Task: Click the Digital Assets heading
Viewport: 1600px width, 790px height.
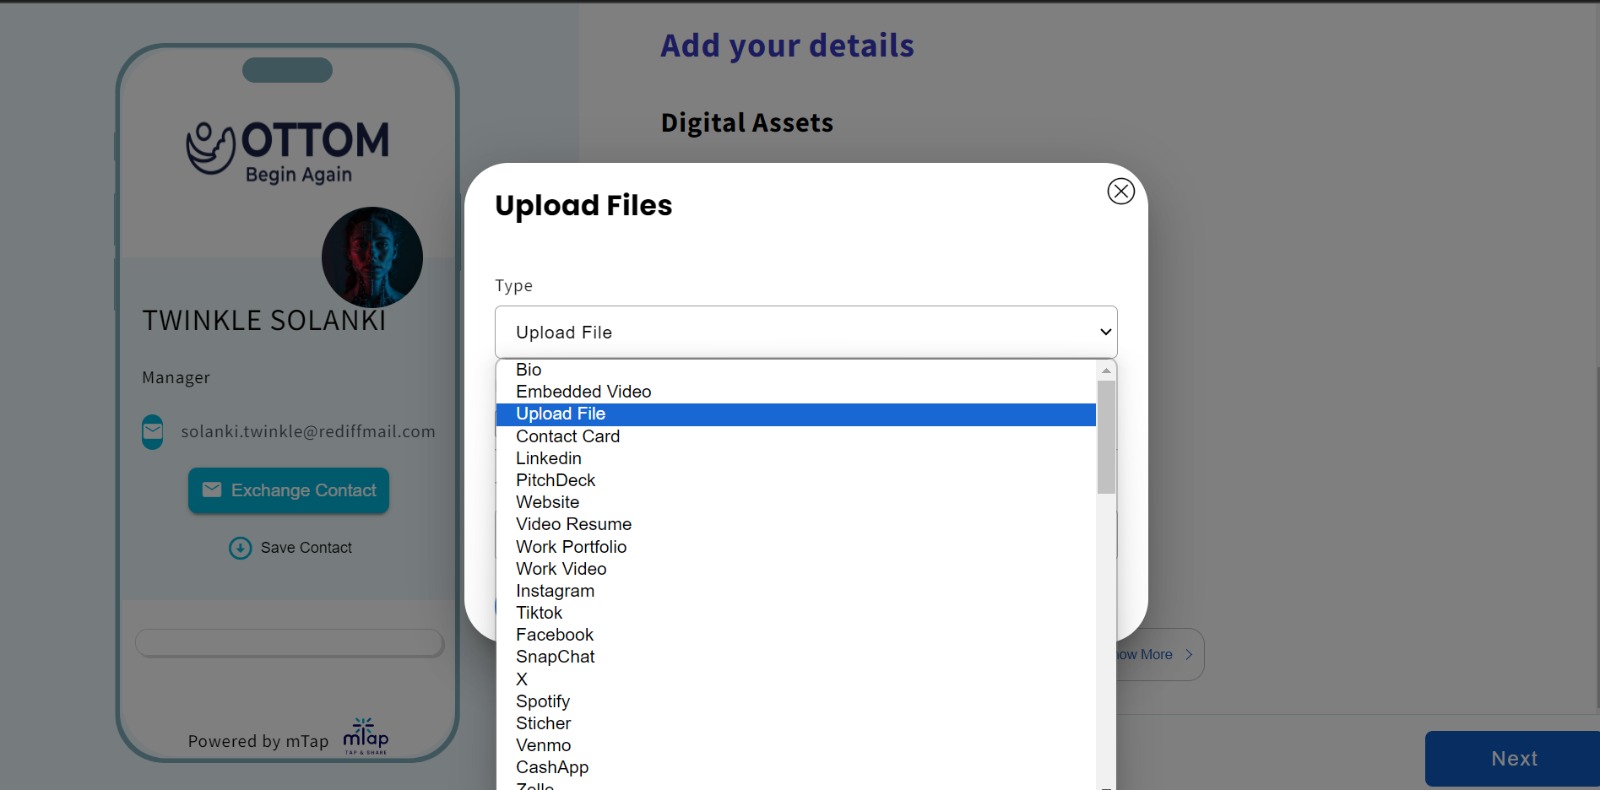Action: 747,123
